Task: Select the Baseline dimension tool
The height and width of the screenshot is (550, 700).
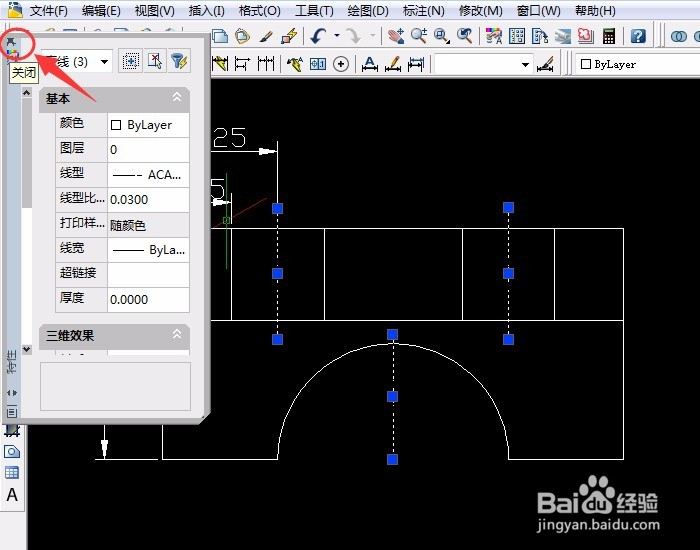Action: 242,64
